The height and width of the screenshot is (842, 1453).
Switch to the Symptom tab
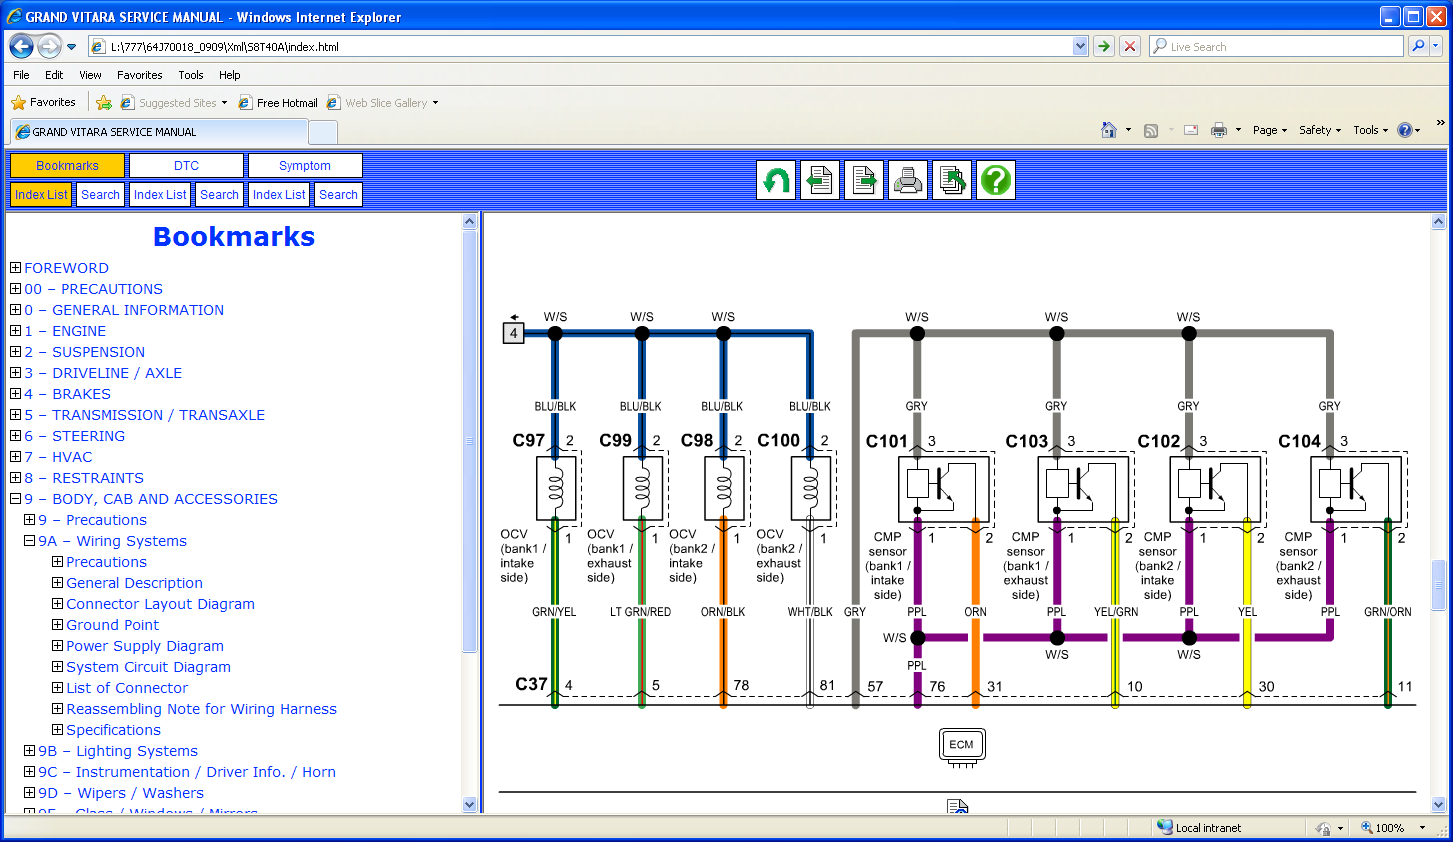tap(305, 166)
